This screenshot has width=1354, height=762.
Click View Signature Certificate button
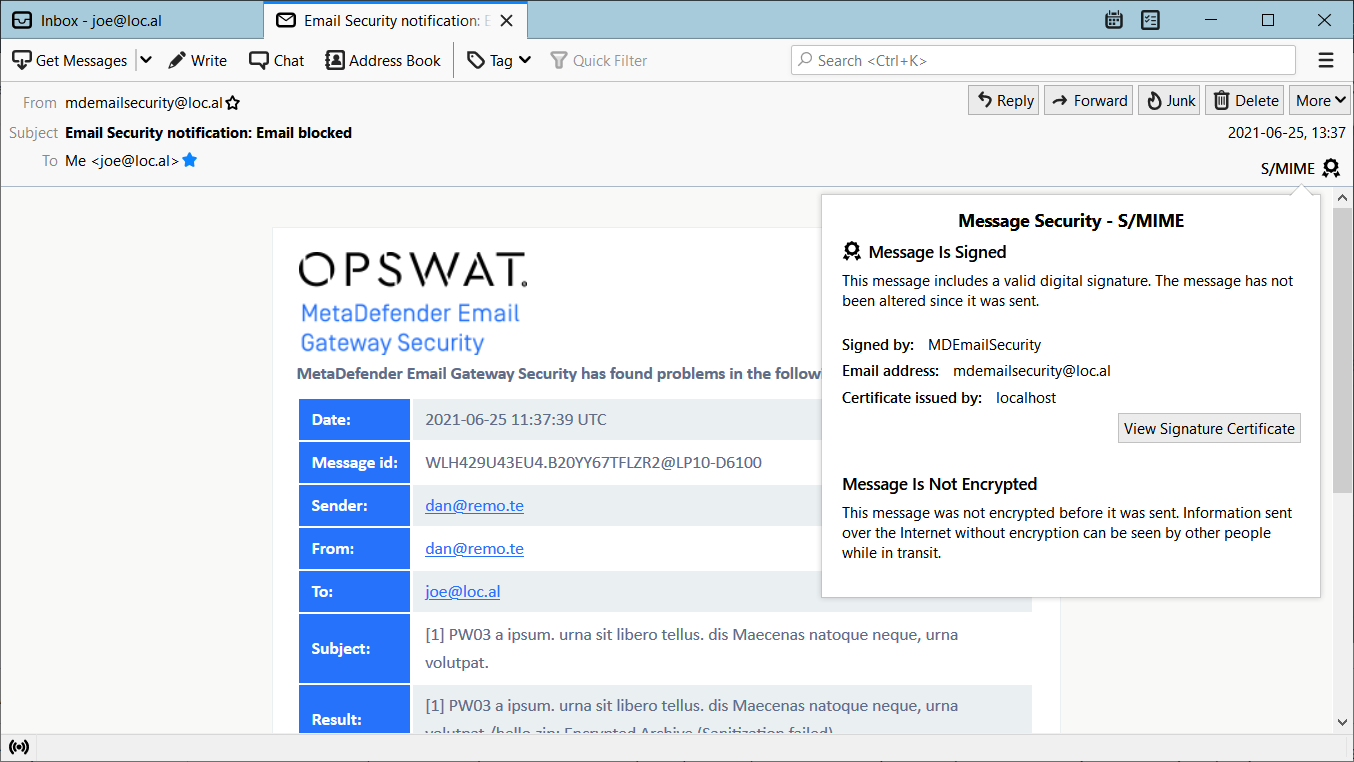pyautogui.click(x=1209, y=428)
